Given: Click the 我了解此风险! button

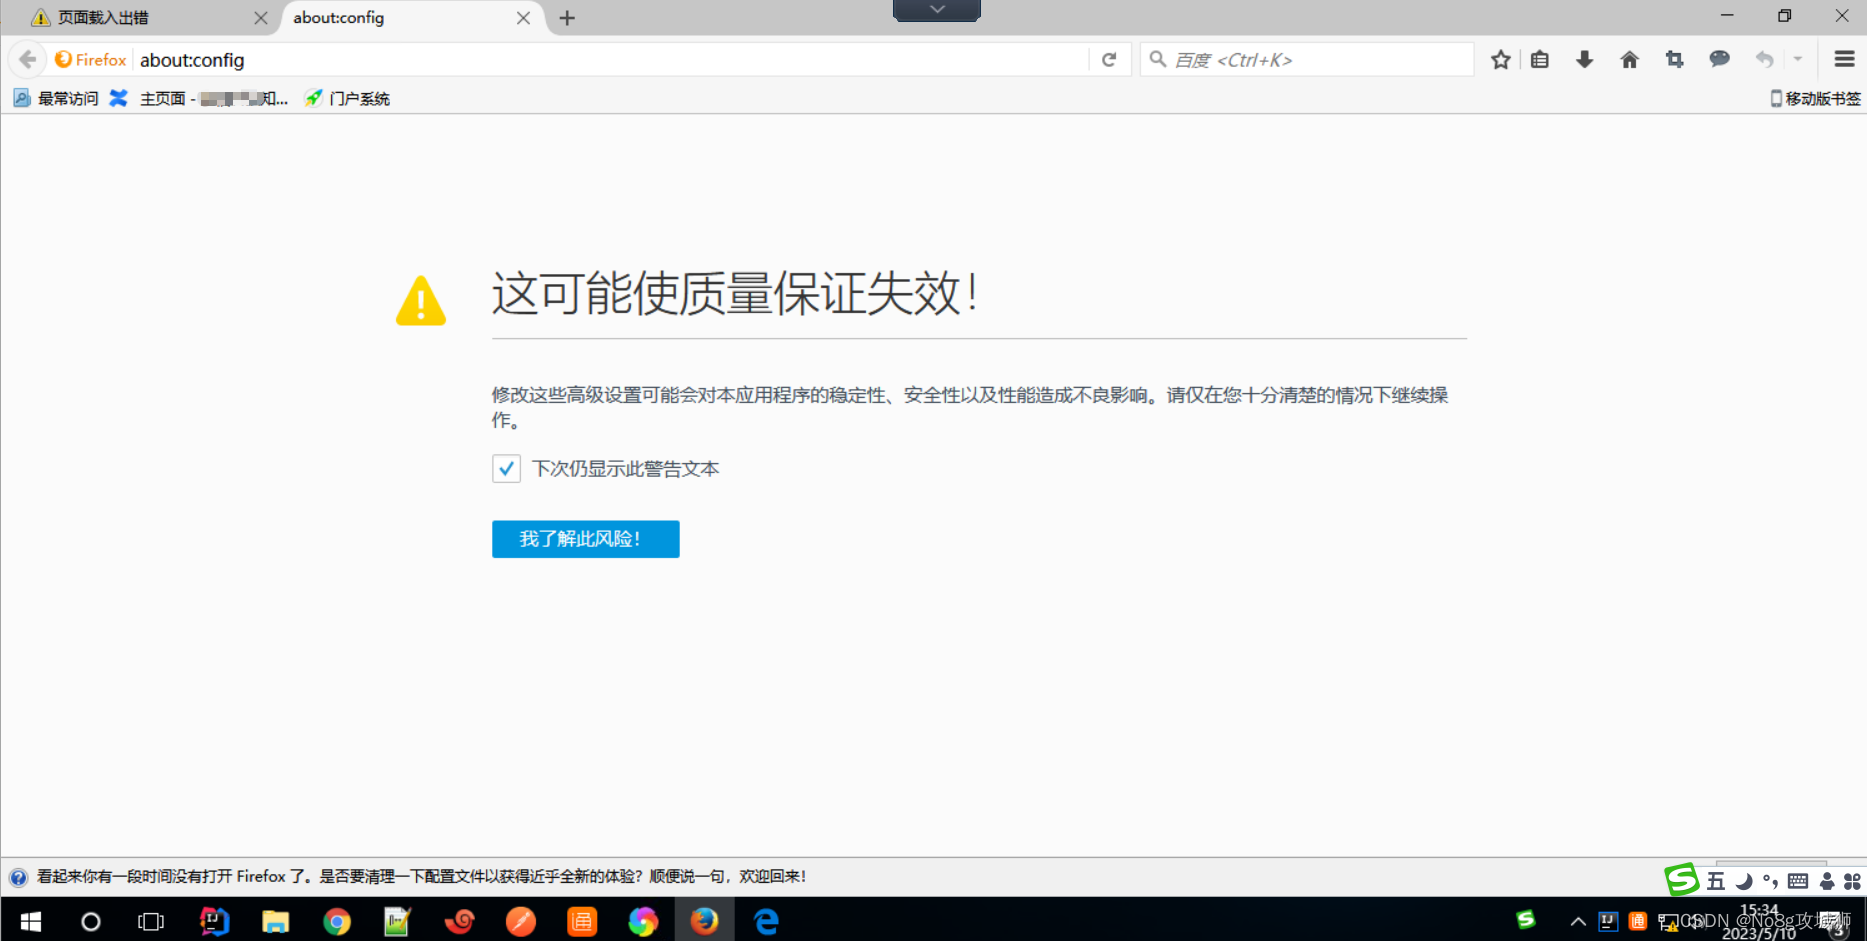Looking at the screenshot, I should (x=585, y=539).
